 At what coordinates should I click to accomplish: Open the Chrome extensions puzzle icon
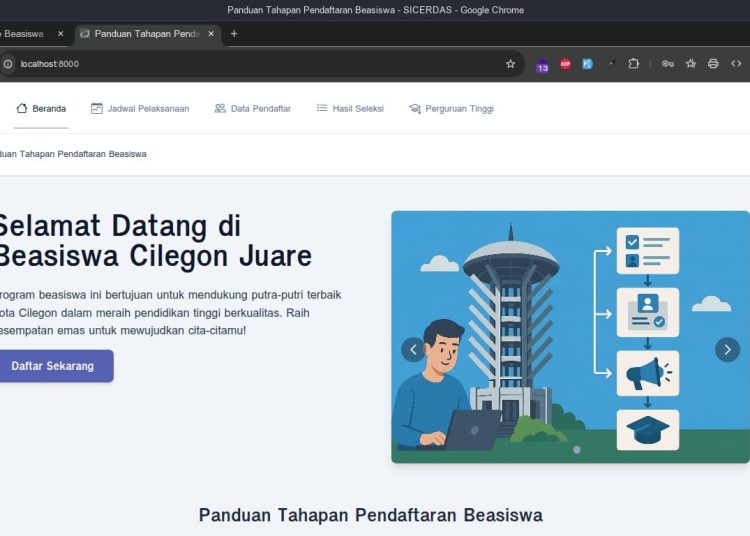(633, 64)
